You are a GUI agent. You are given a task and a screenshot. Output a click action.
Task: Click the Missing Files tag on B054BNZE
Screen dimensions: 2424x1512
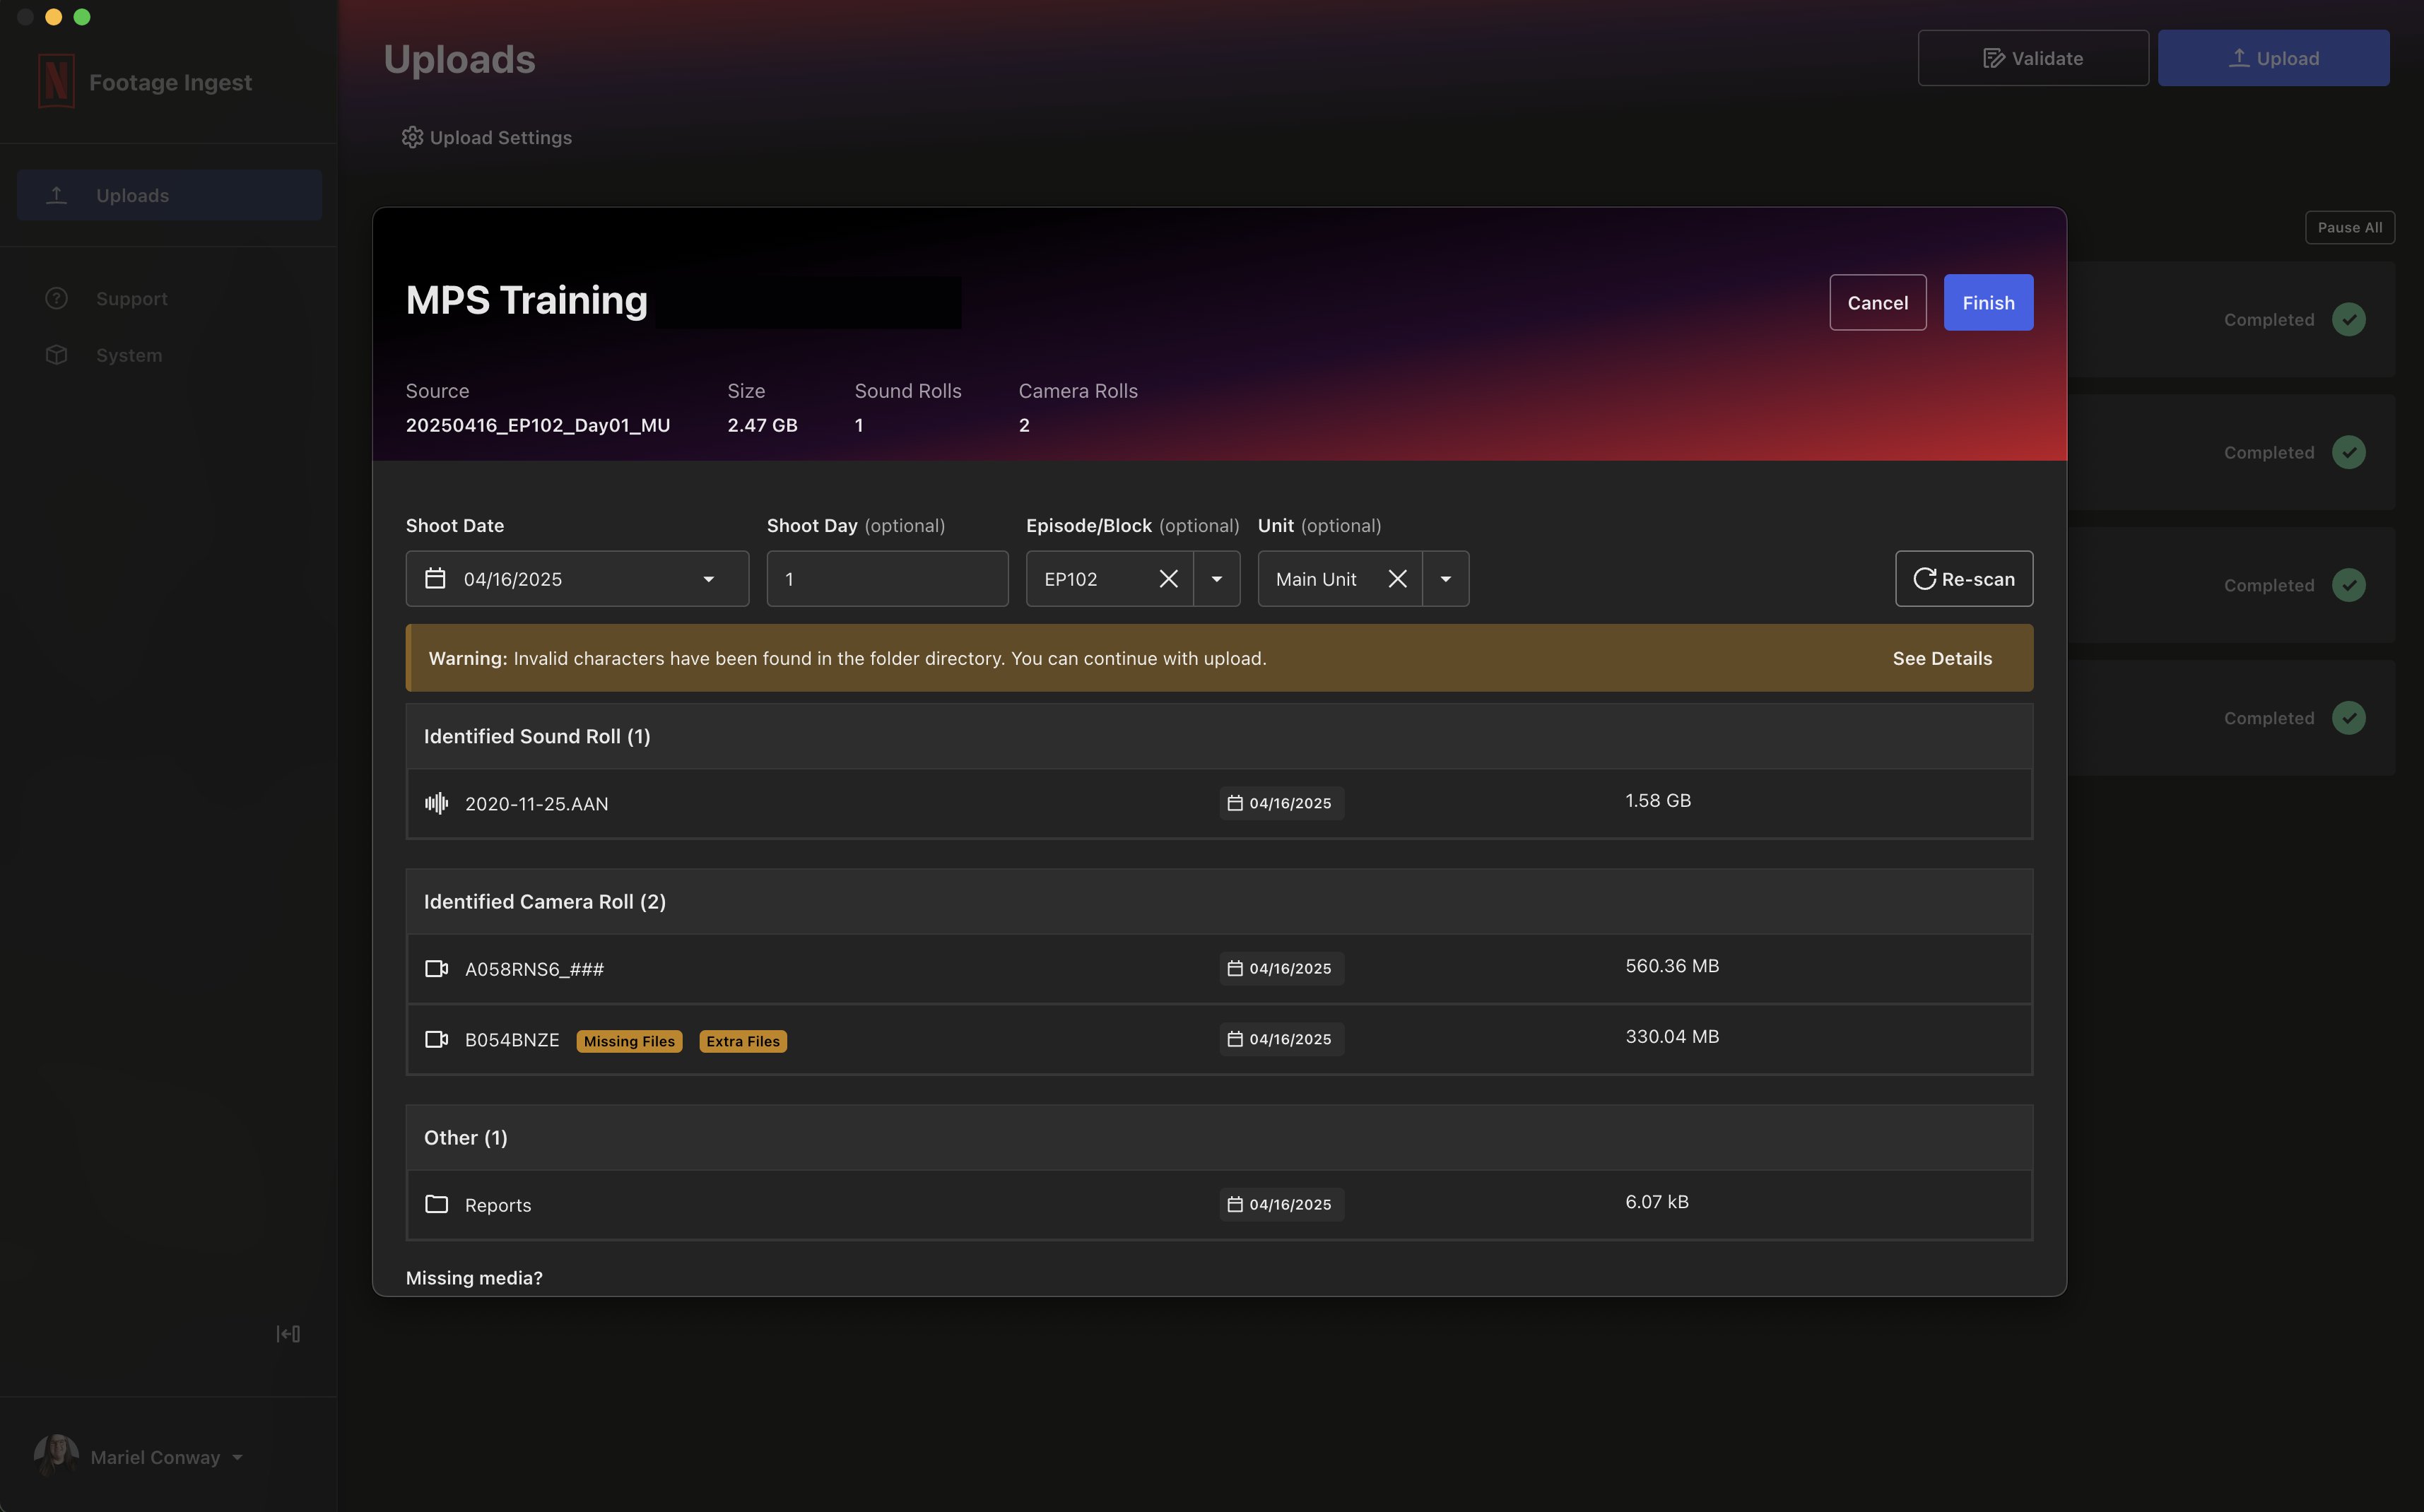(629, 1041)
